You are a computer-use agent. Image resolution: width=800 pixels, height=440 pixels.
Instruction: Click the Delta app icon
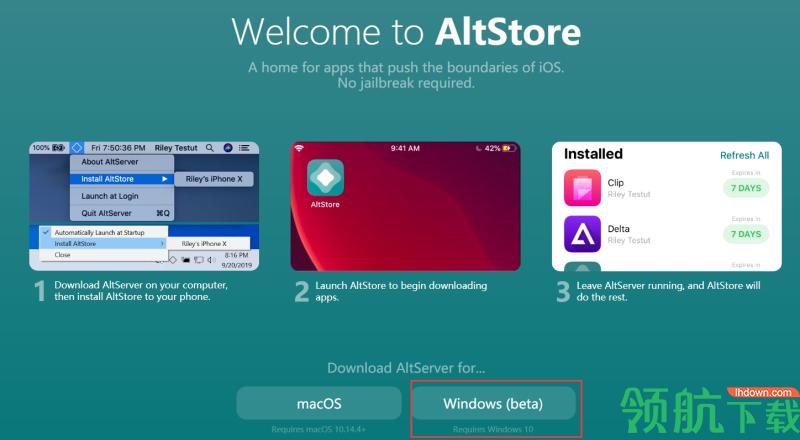(582, 234)
